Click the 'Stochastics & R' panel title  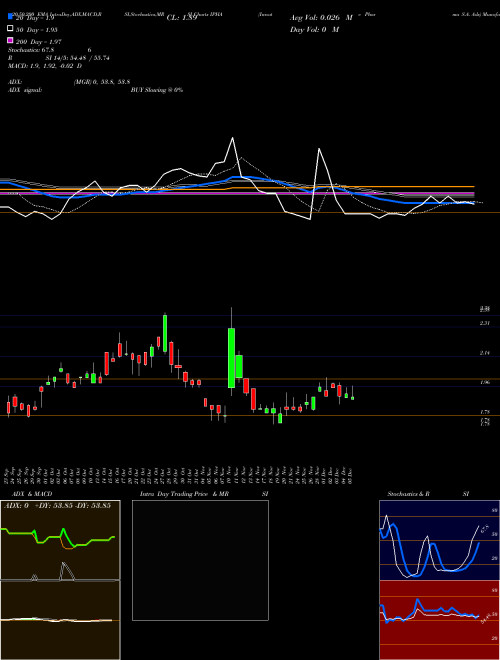click(x=409, y=494)
